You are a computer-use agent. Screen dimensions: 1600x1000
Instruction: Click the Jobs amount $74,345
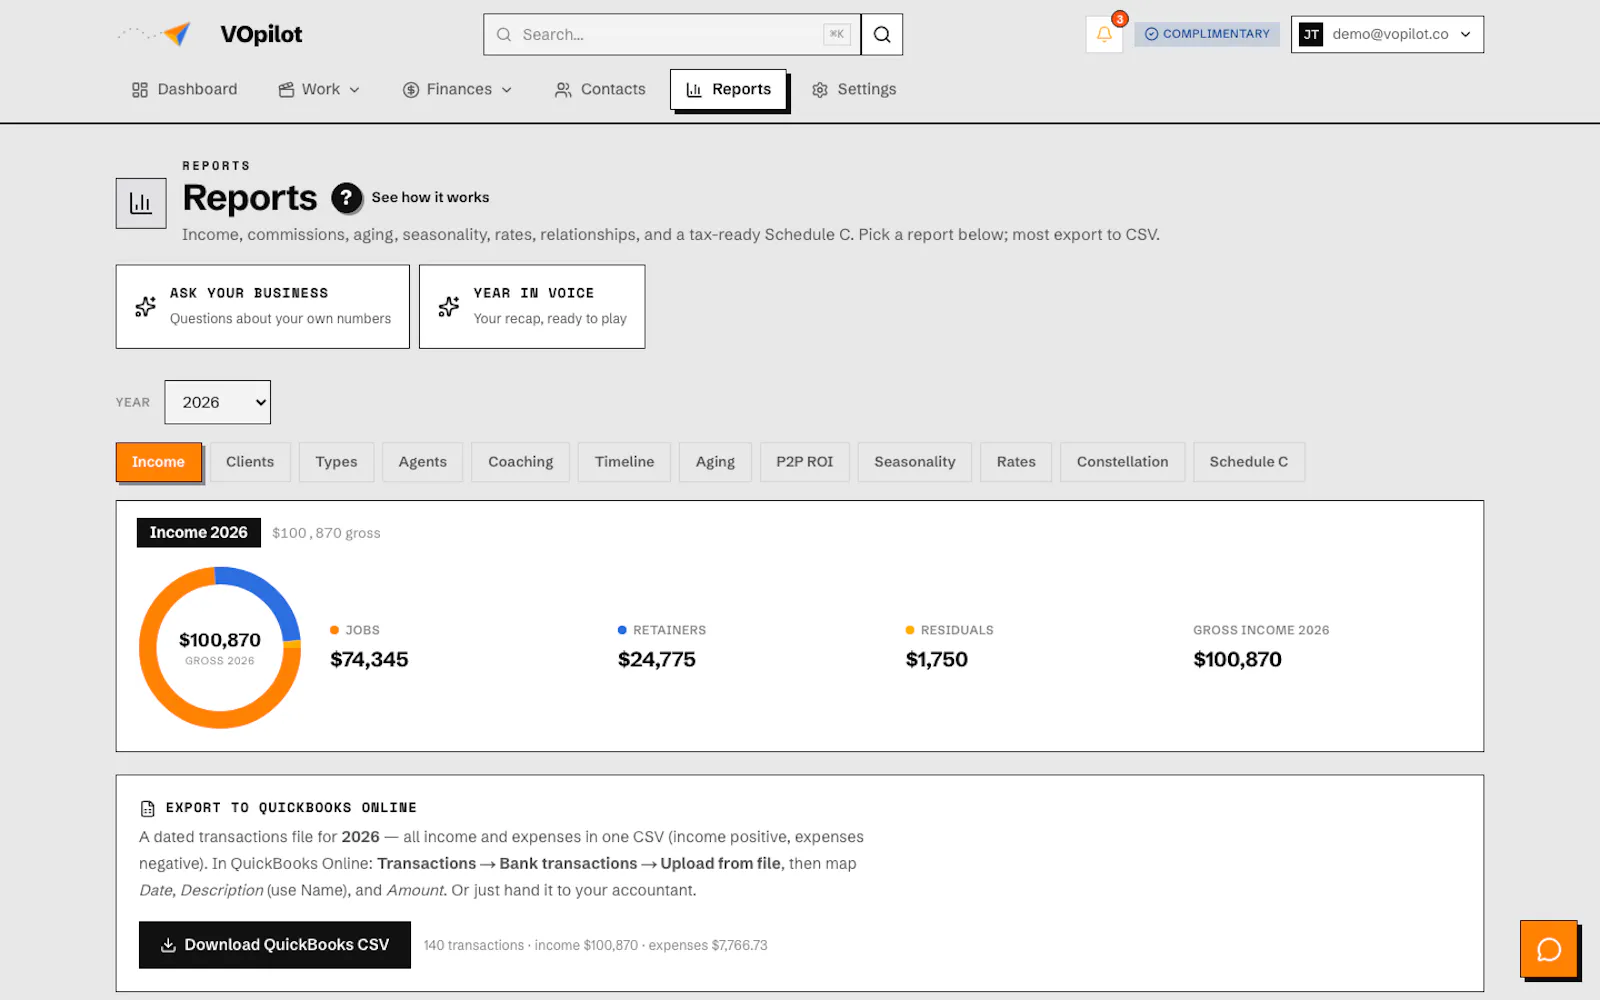coord(369,660)
